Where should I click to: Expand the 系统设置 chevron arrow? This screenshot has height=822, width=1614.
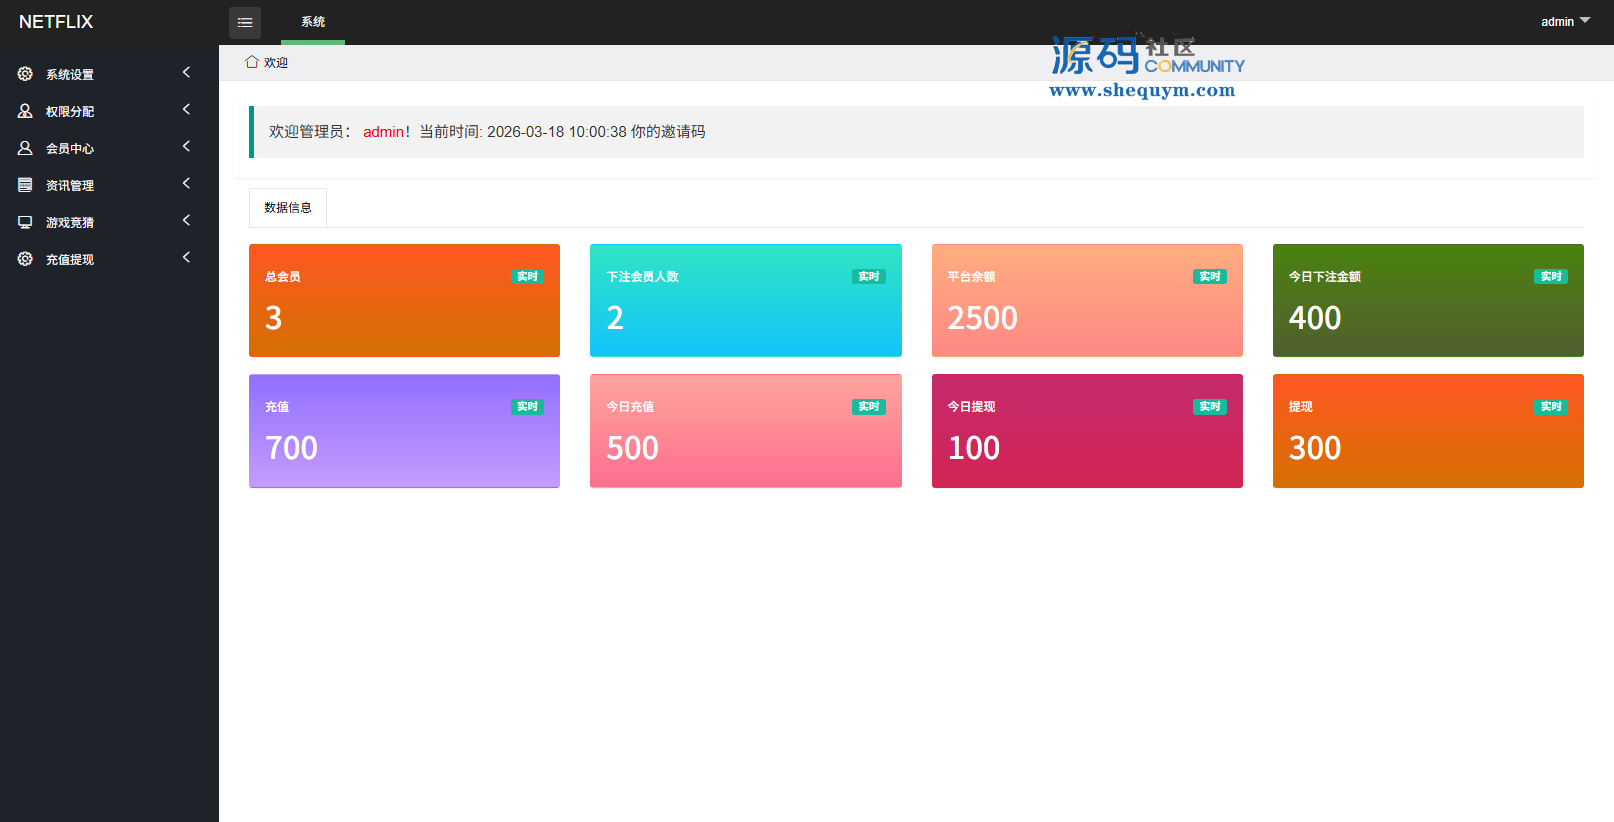coord(186,72)
